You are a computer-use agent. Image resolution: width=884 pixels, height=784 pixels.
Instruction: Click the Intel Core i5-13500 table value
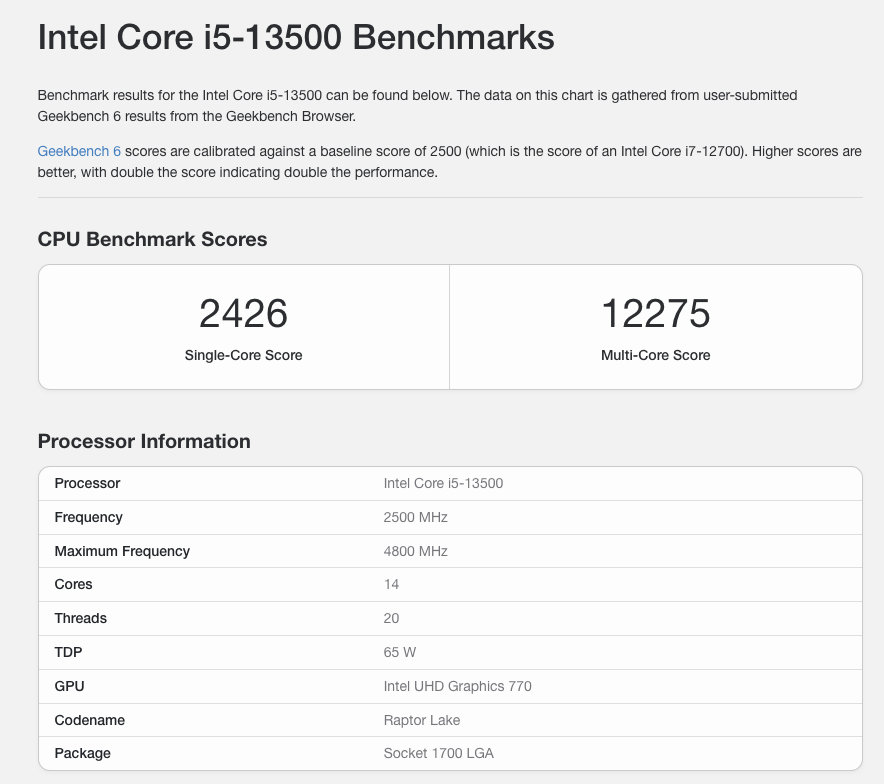click(x=443, y=483)
